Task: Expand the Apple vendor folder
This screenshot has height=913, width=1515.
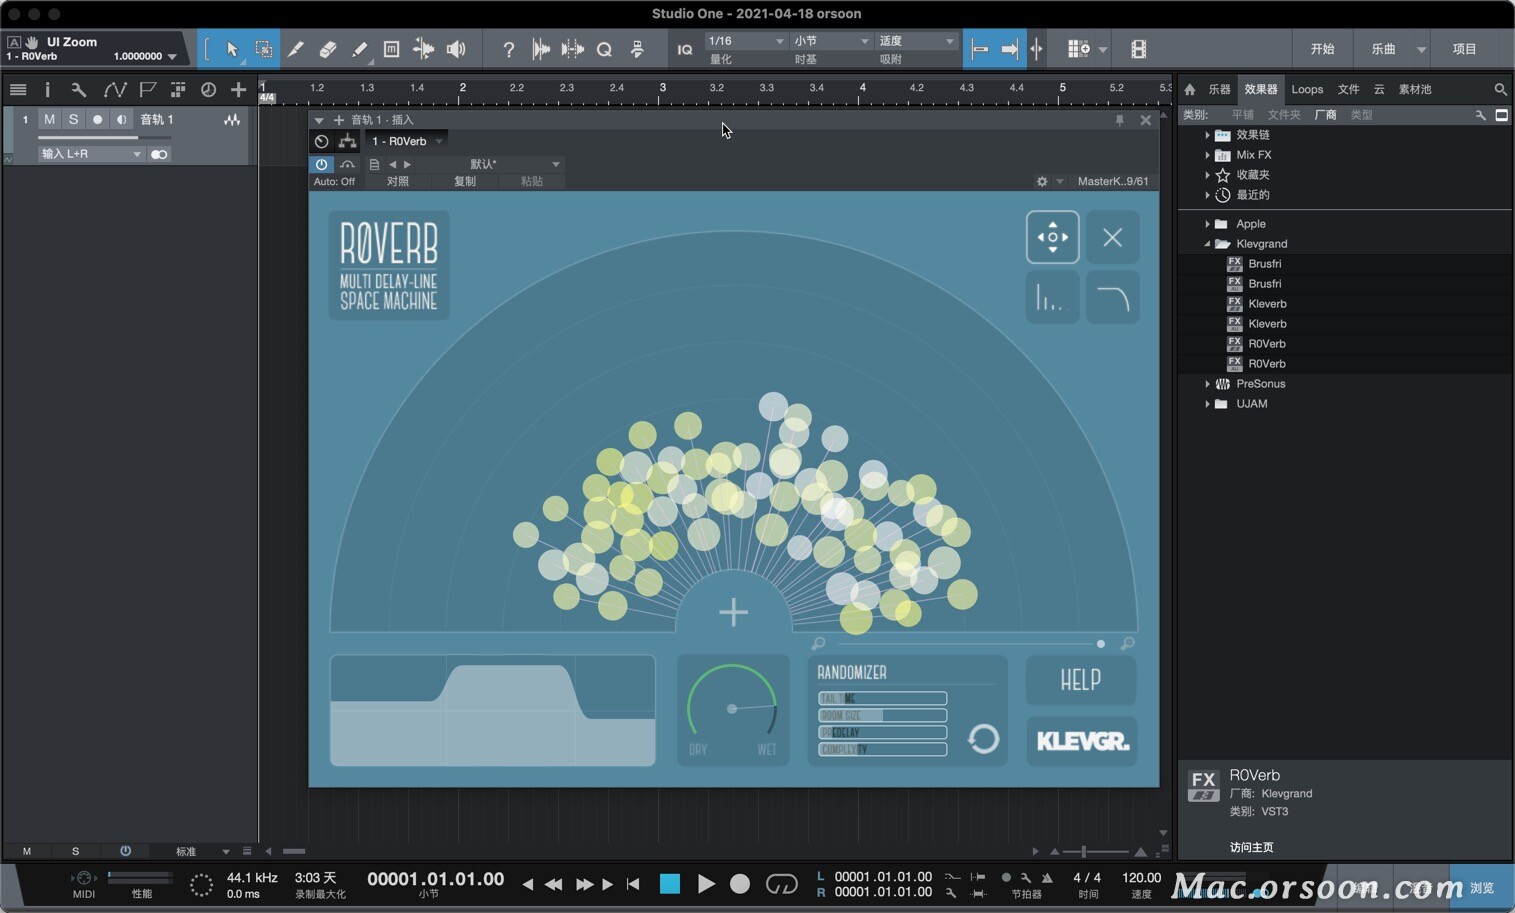Action: pos(1207,224)
